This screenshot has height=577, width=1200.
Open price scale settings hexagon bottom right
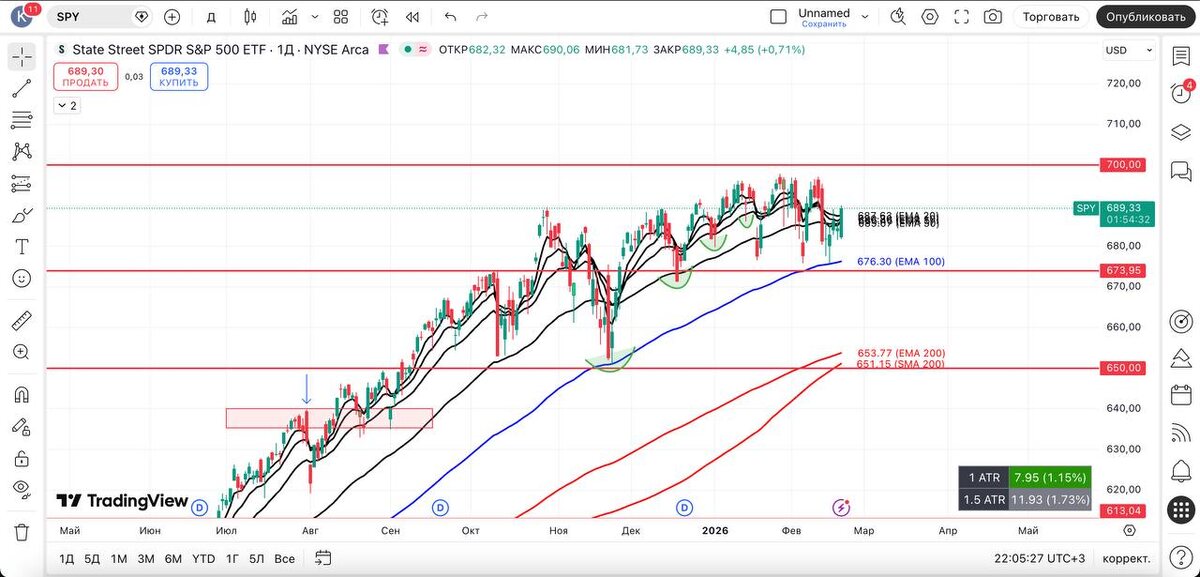(1129, 530)
